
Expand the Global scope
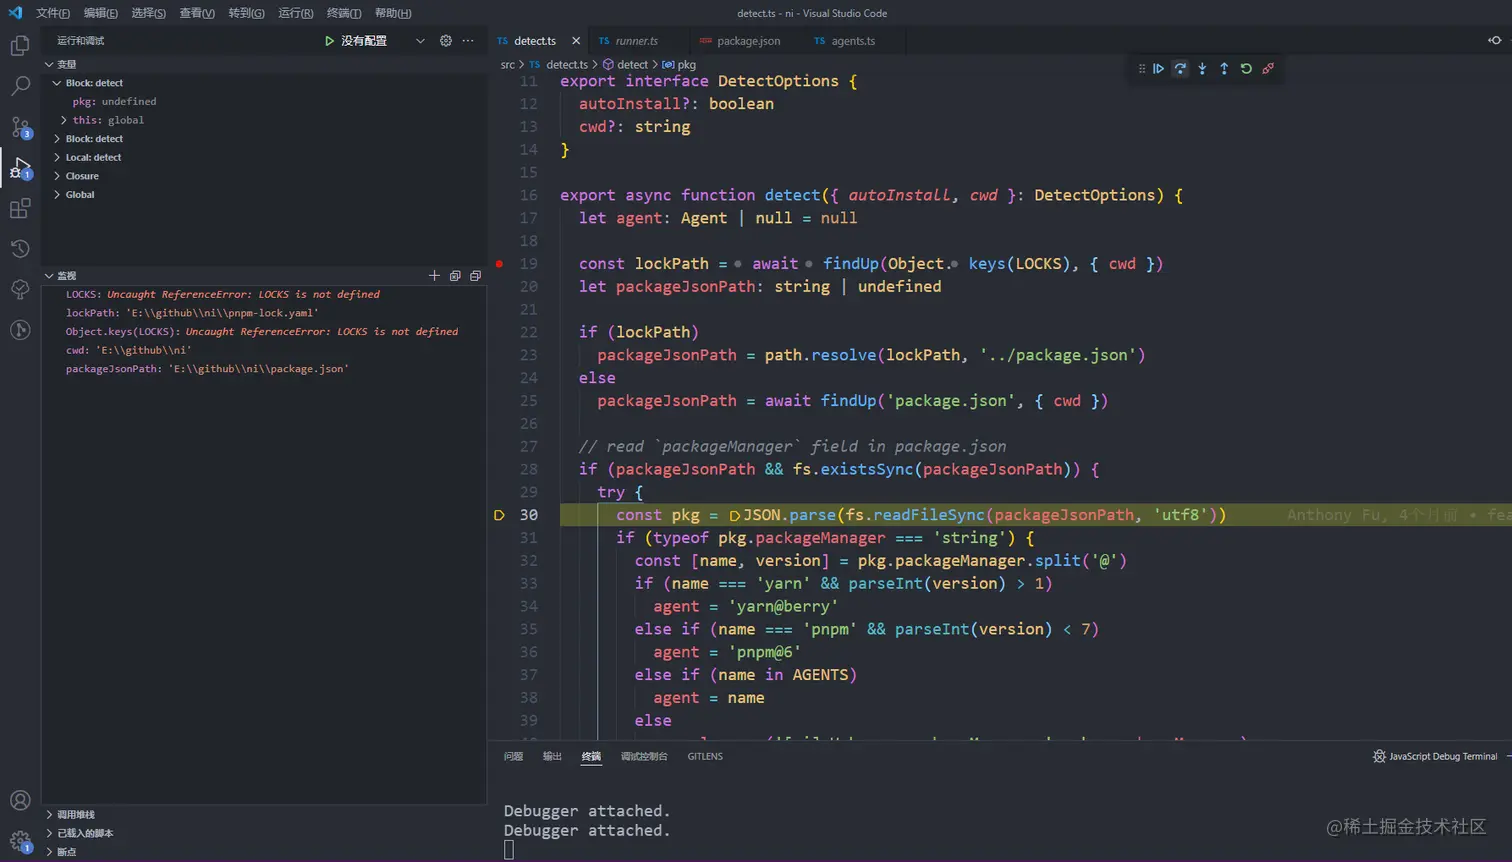(57, 195)
